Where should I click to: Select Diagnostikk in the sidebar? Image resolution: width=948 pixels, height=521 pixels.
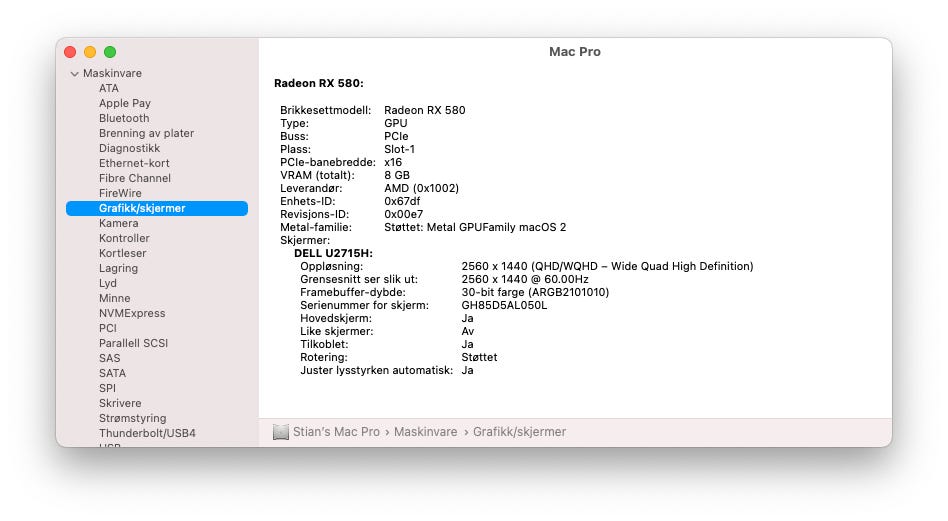pos(129,148)
